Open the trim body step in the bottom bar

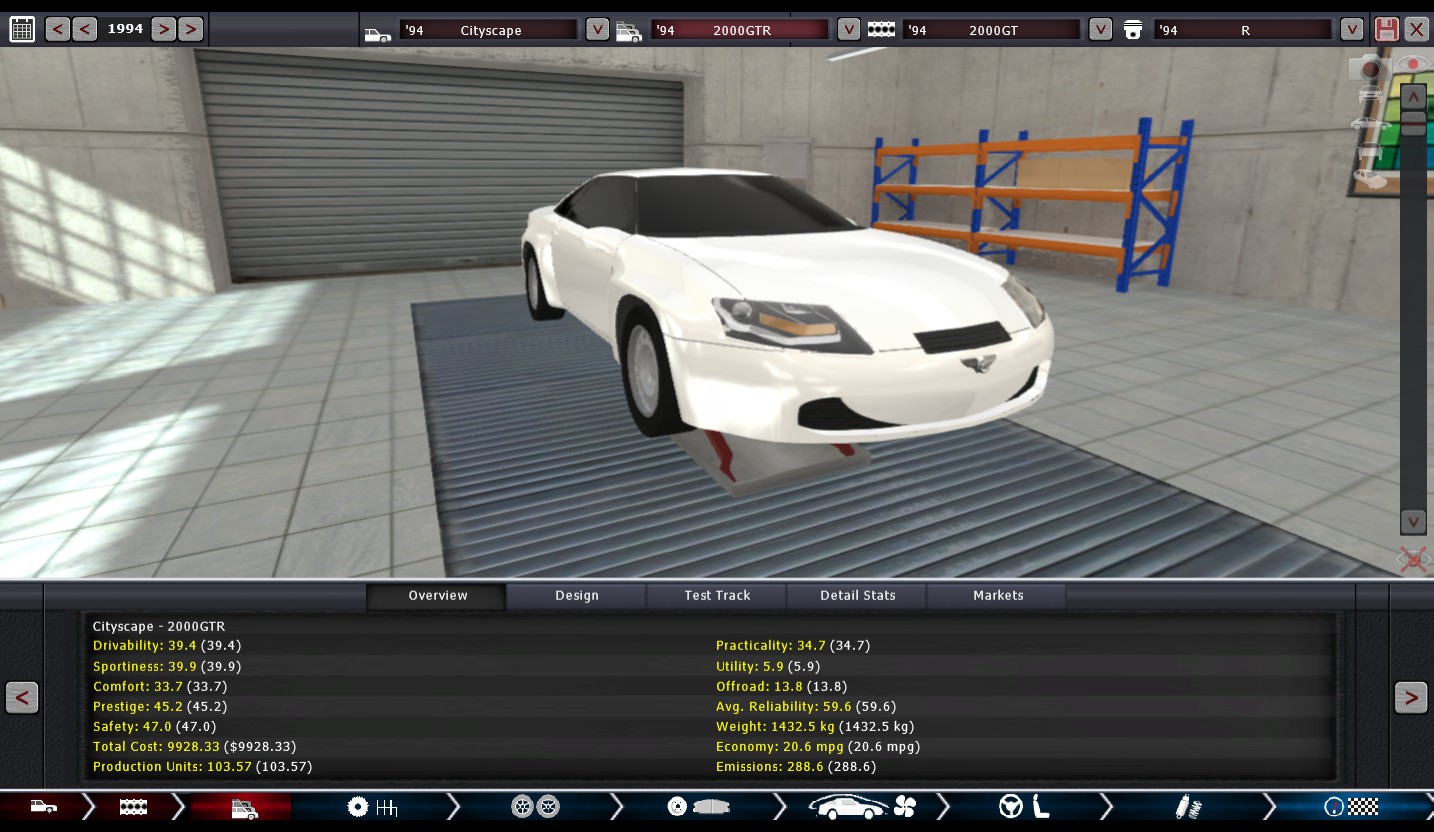(x=243, y=807)
